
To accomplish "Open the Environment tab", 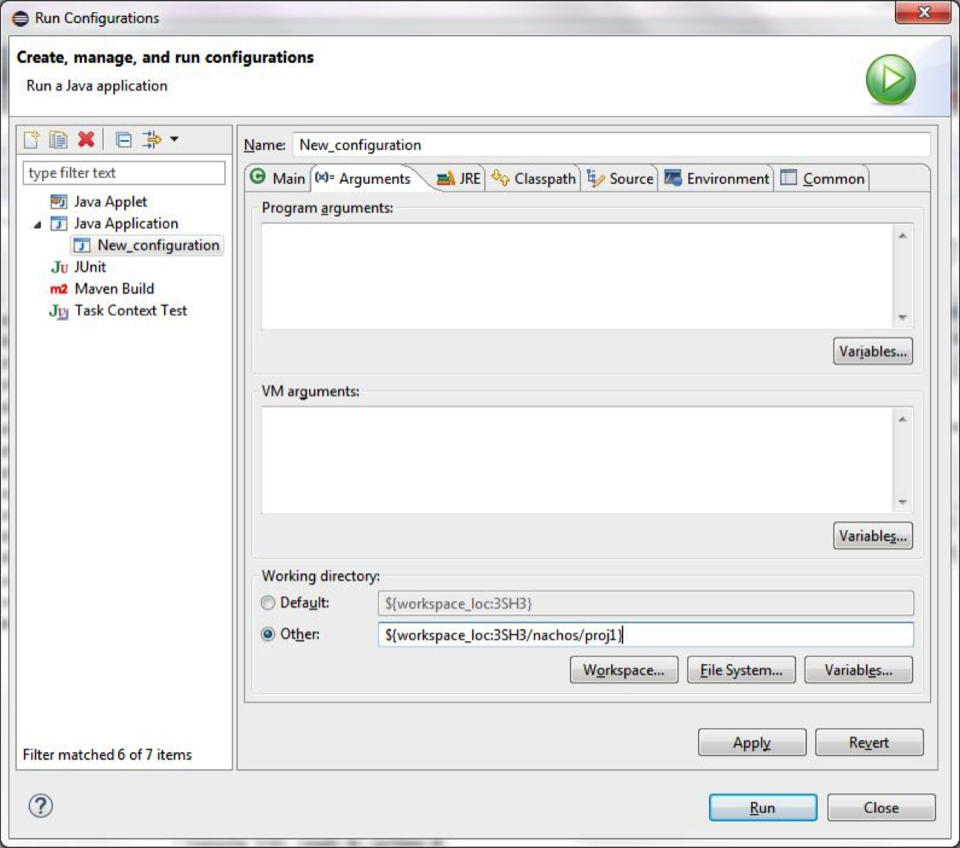I will click(x=717, y=178).
